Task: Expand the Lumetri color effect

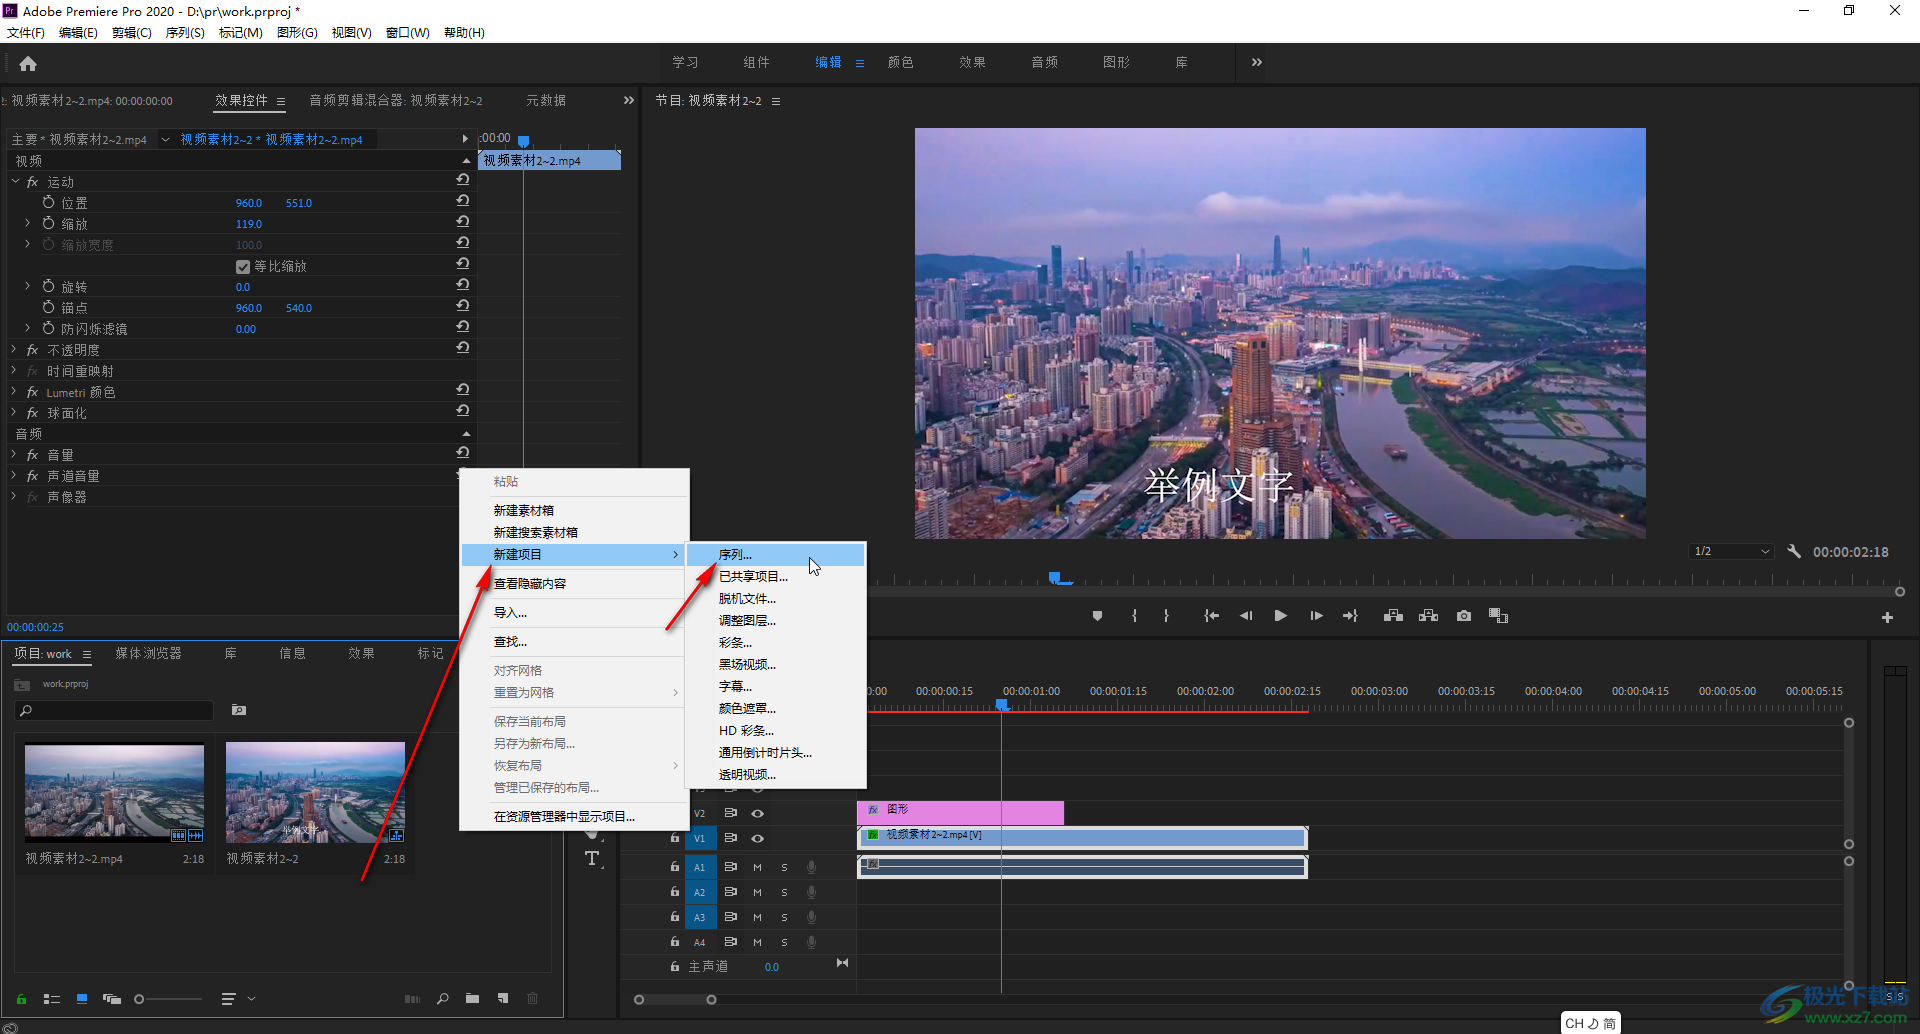Action: click(14, 391)
